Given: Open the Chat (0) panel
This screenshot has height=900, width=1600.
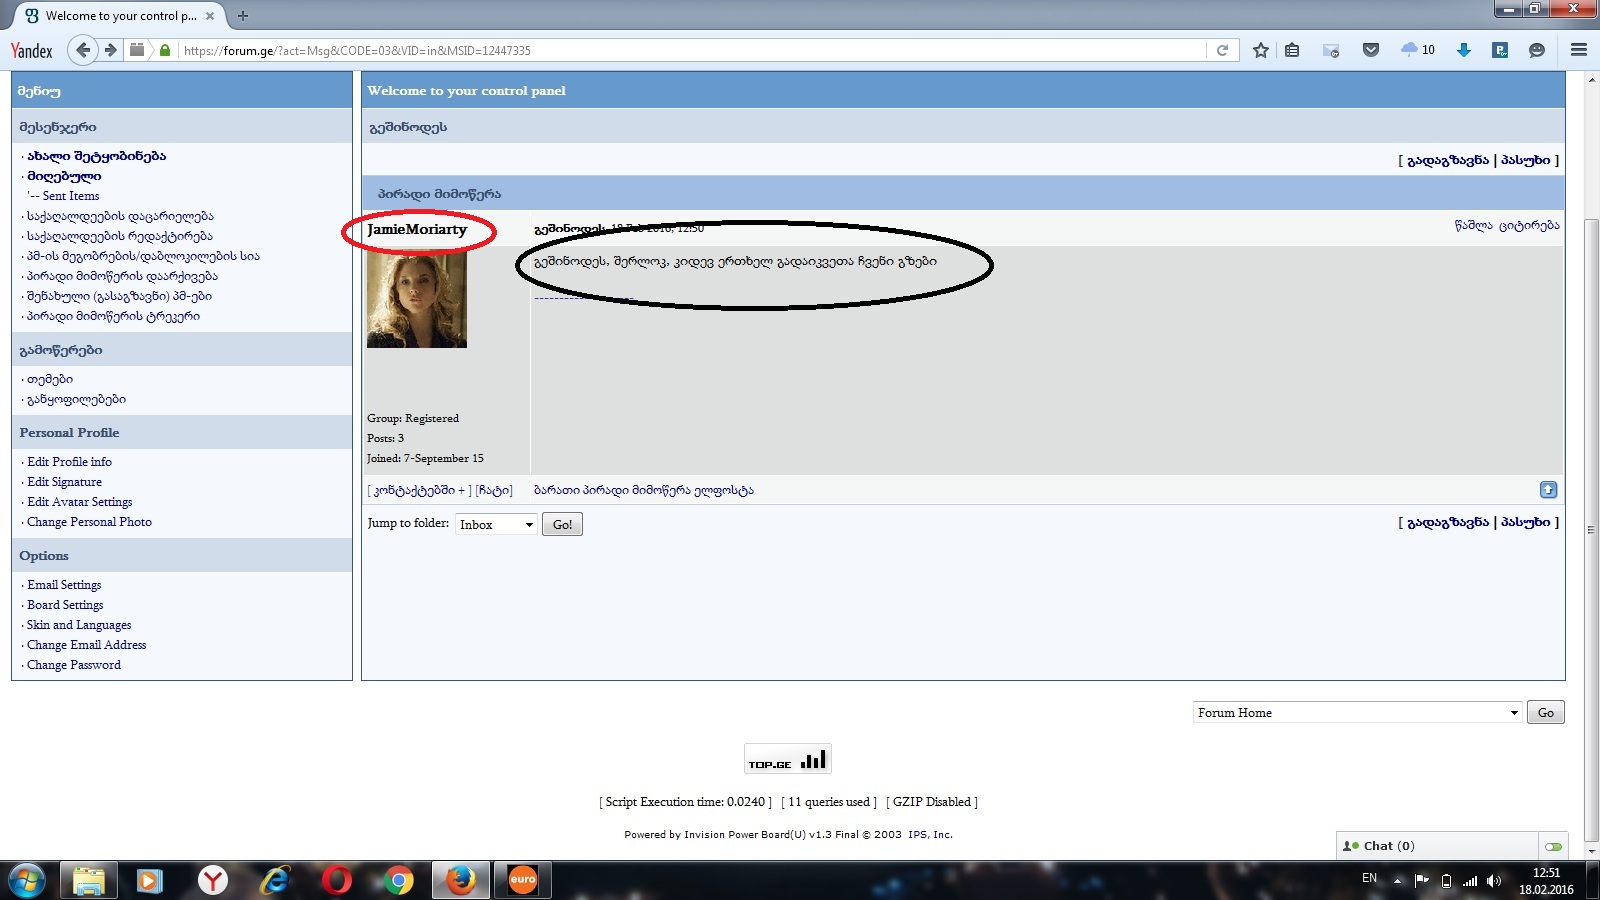Looking at the screenshot, I should tap(1437, 846).
